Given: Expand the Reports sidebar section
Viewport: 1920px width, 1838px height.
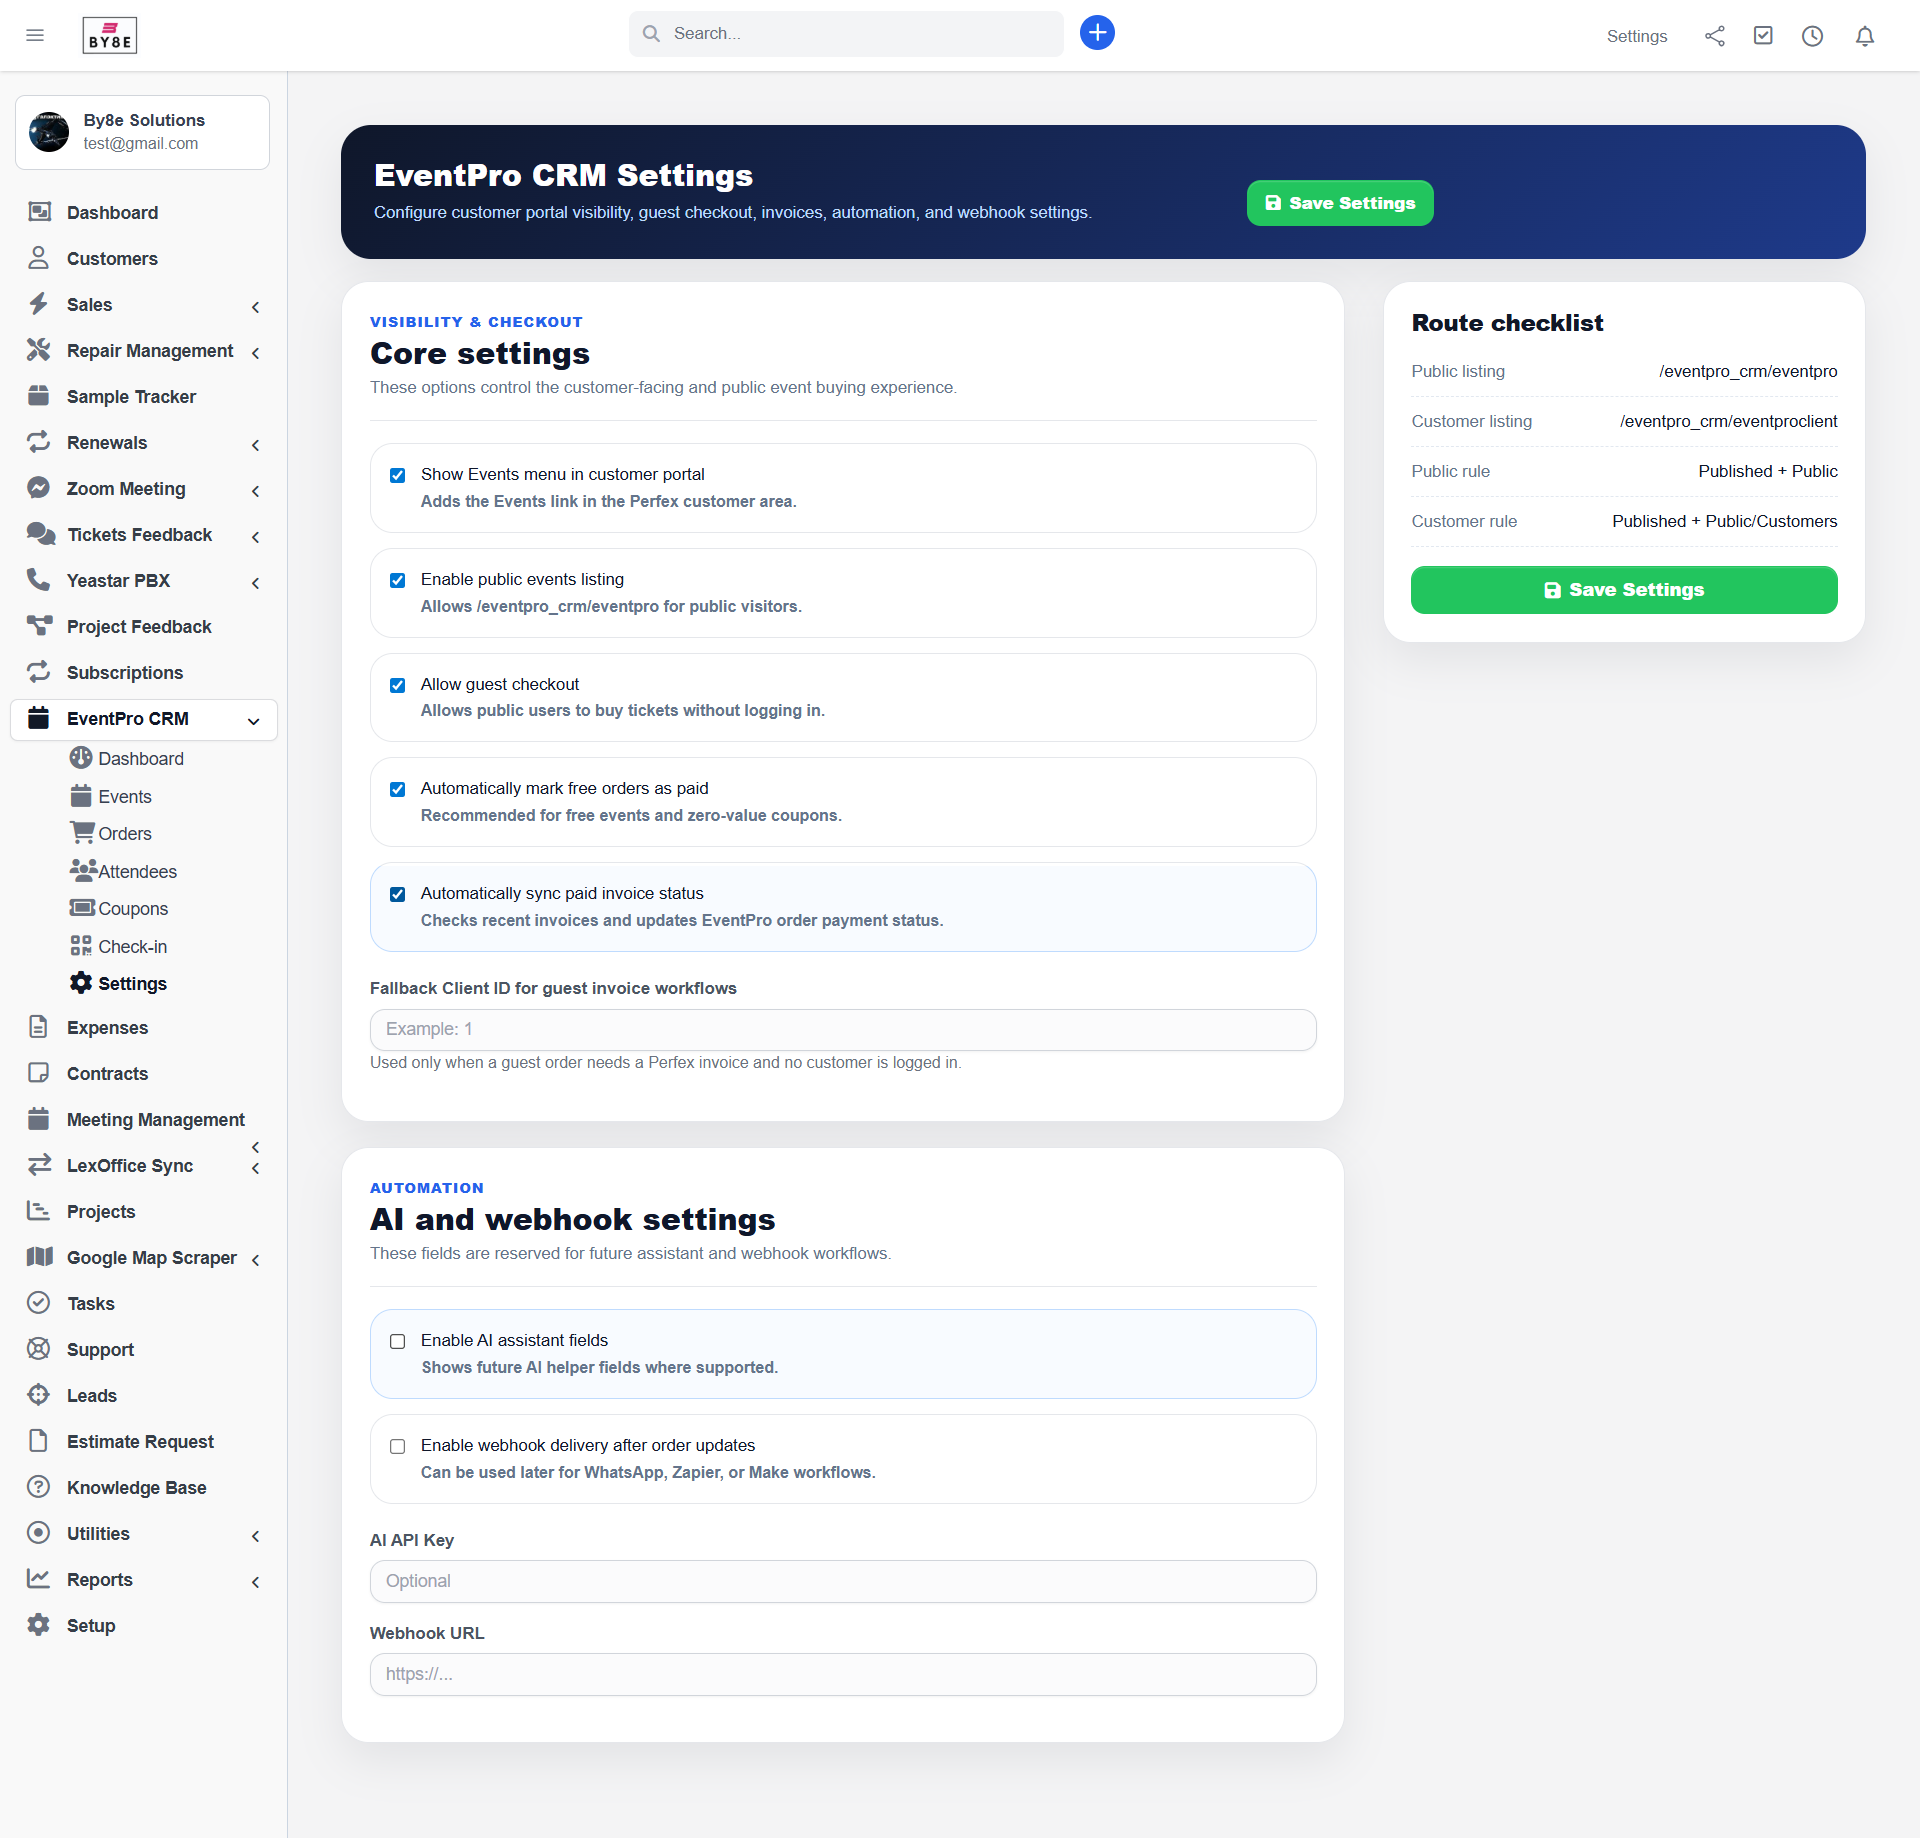Looking at the screenshot, I should tap(99, 1580).
